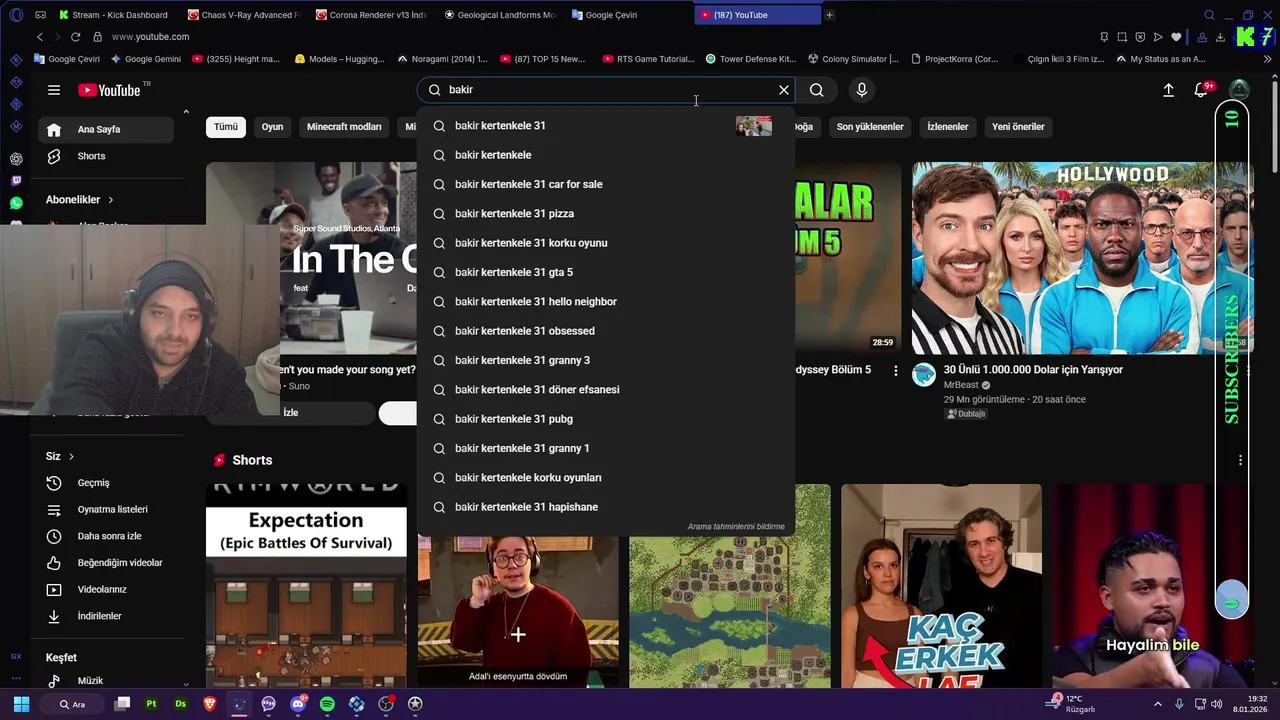Expand the Siz section
1280x720 pixels.
click(60, 457)
